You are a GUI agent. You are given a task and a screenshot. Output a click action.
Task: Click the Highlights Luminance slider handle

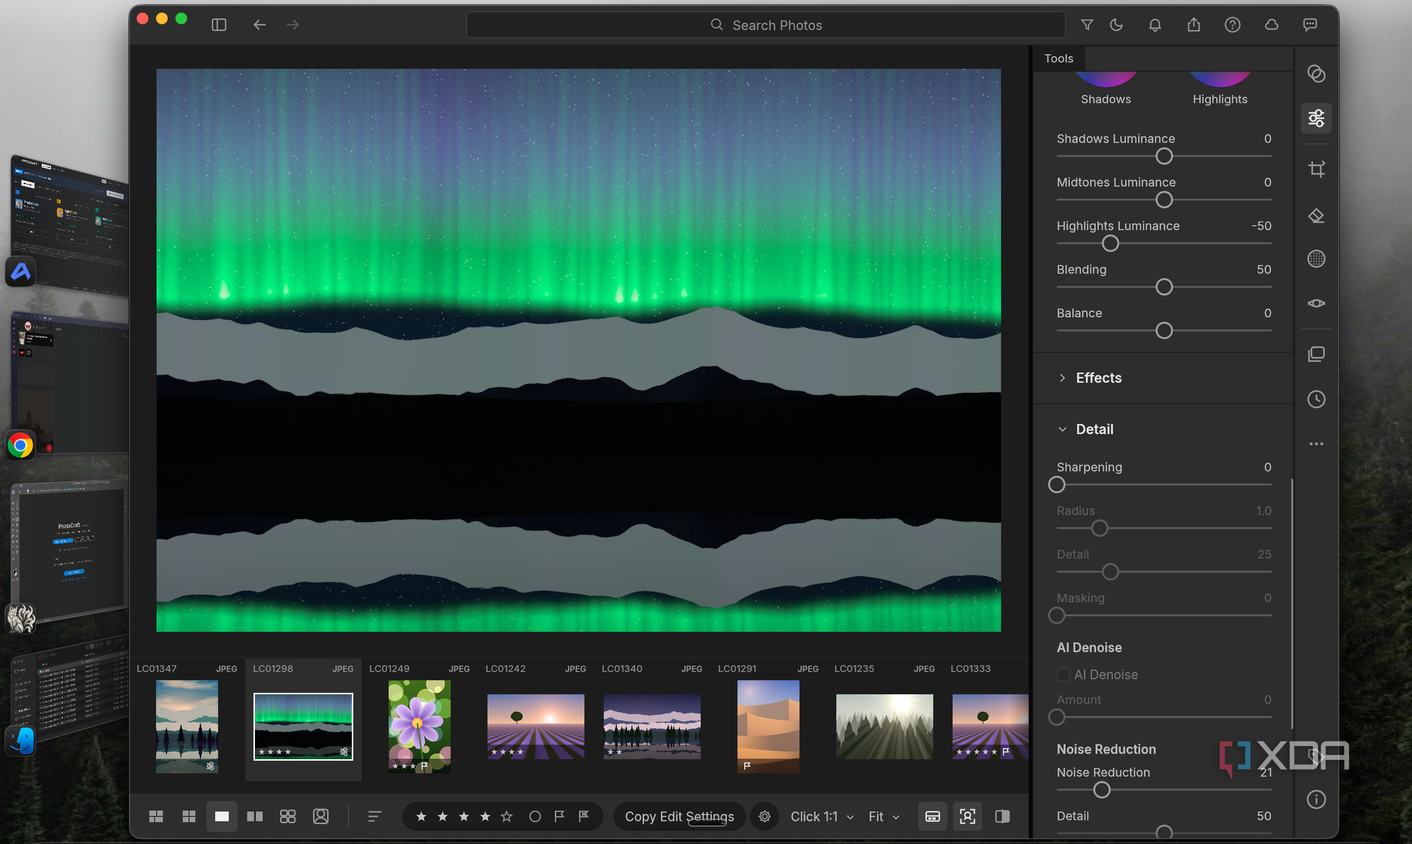tap(1110, 243)
